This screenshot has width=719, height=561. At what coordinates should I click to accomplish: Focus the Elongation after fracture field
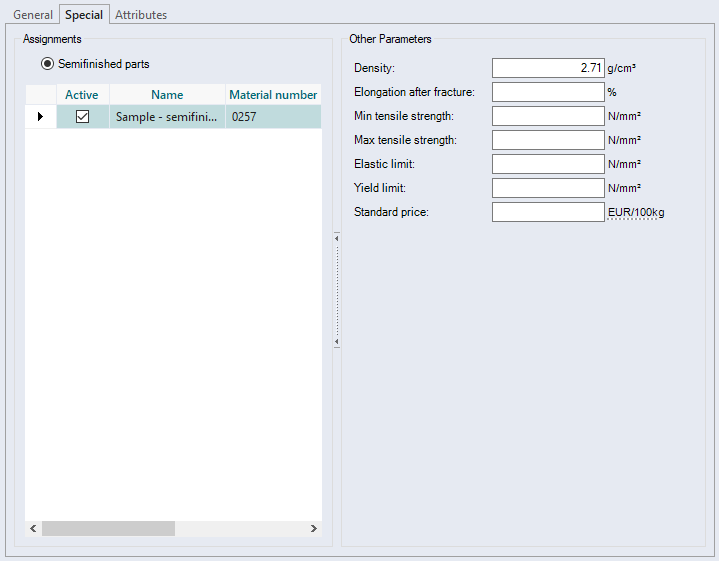[548, 92]
